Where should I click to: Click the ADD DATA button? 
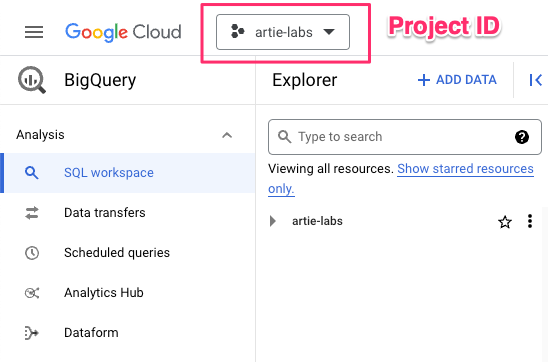coord(457,80)
